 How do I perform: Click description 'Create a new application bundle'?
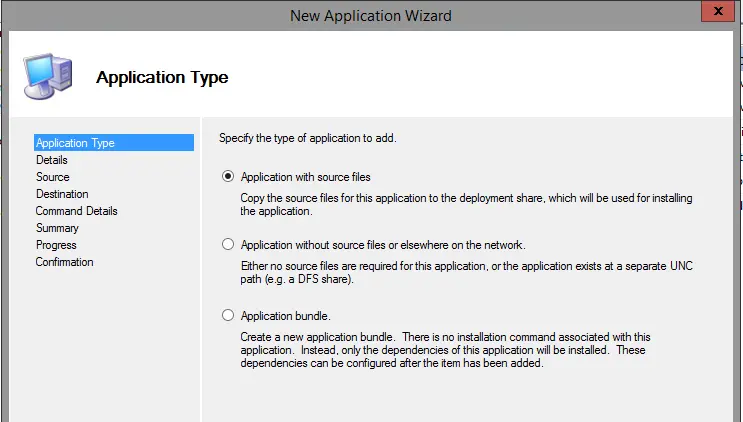pyautogui.click(x=445, y=350)
